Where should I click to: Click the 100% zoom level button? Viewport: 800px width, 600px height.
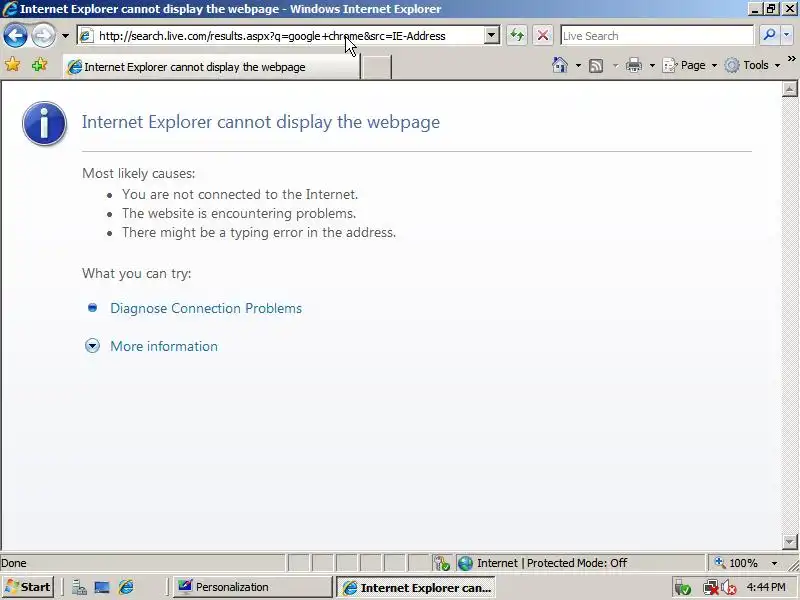click(736, 563)
